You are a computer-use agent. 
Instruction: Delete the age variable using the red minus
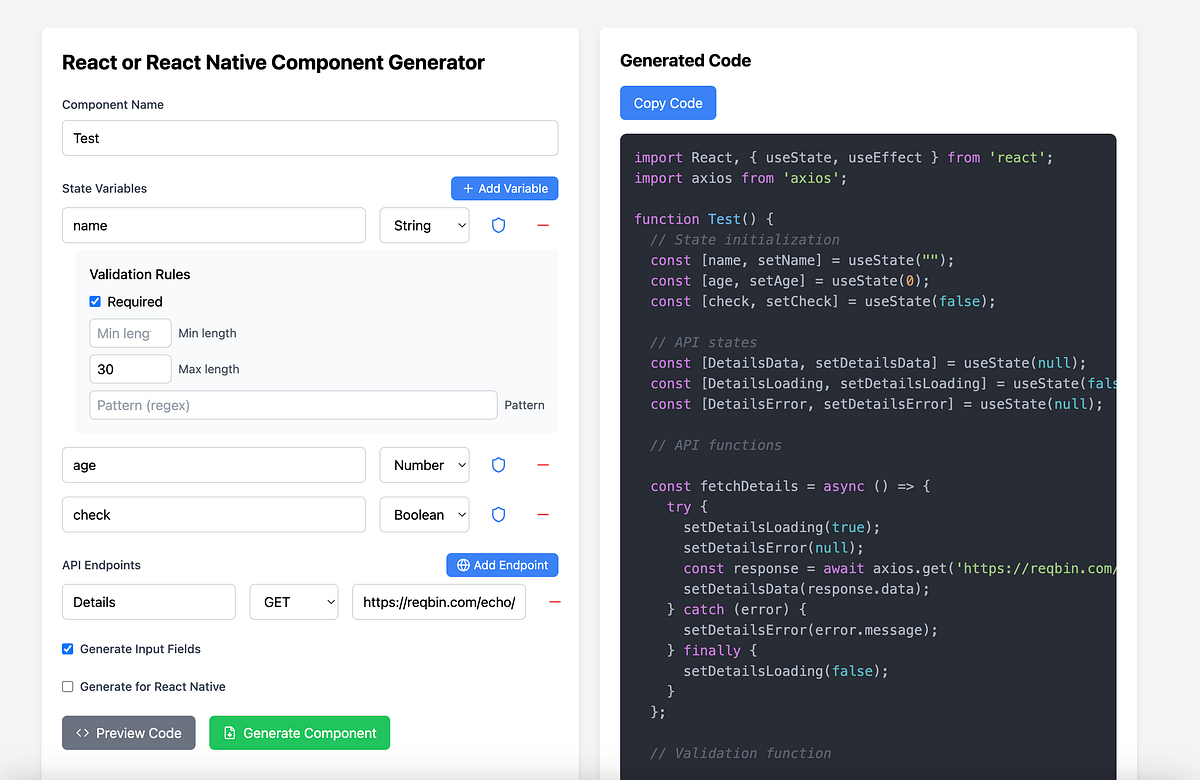(543, 464)
